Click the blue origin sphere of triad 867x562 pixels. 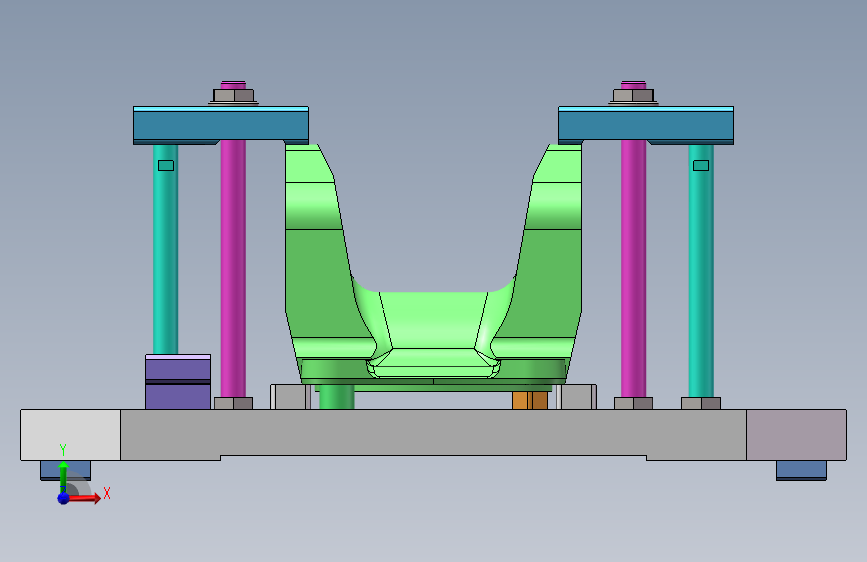(x=63, y=498)
